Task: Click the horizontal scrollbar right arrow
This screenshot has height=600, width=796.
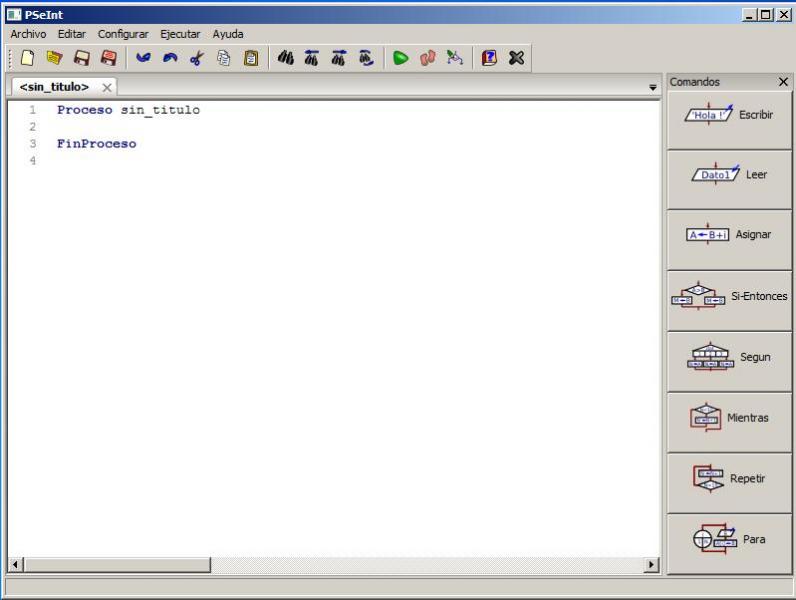Action: pyautogui.click(x=651, y=564)
